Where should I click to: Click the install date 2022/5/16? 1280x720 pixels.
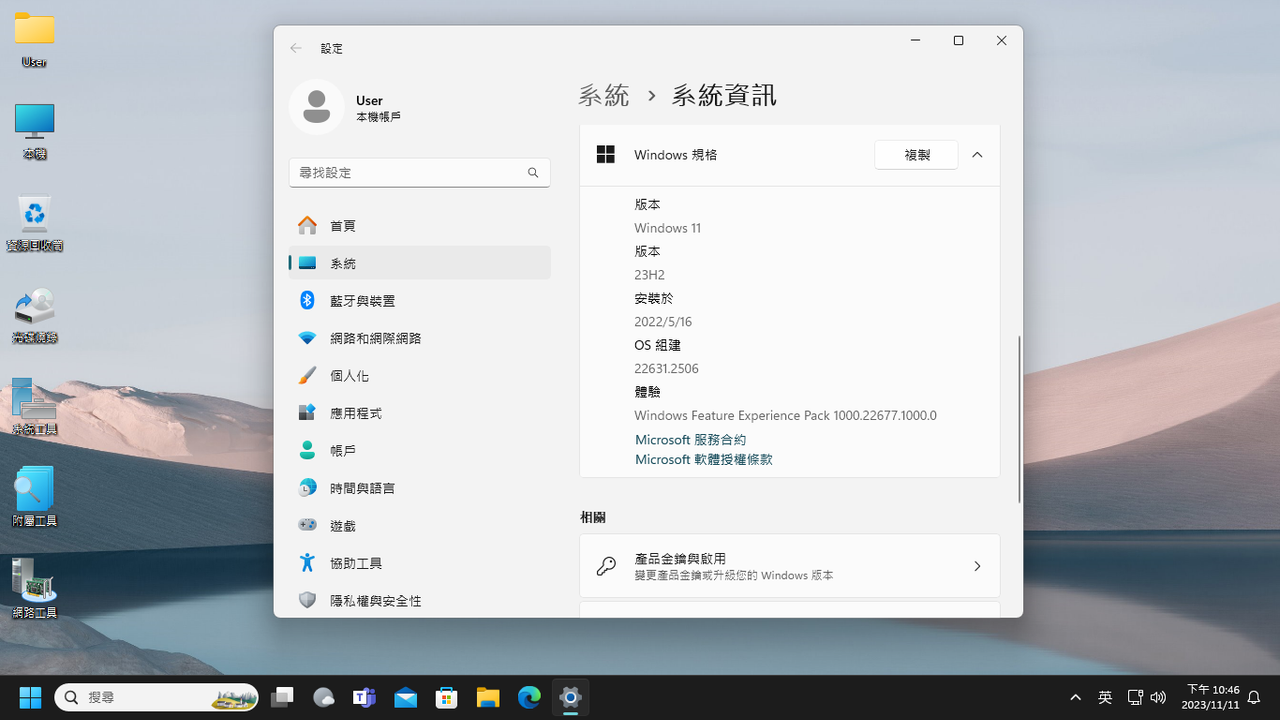pyautogui.click(x=663, y=322)
